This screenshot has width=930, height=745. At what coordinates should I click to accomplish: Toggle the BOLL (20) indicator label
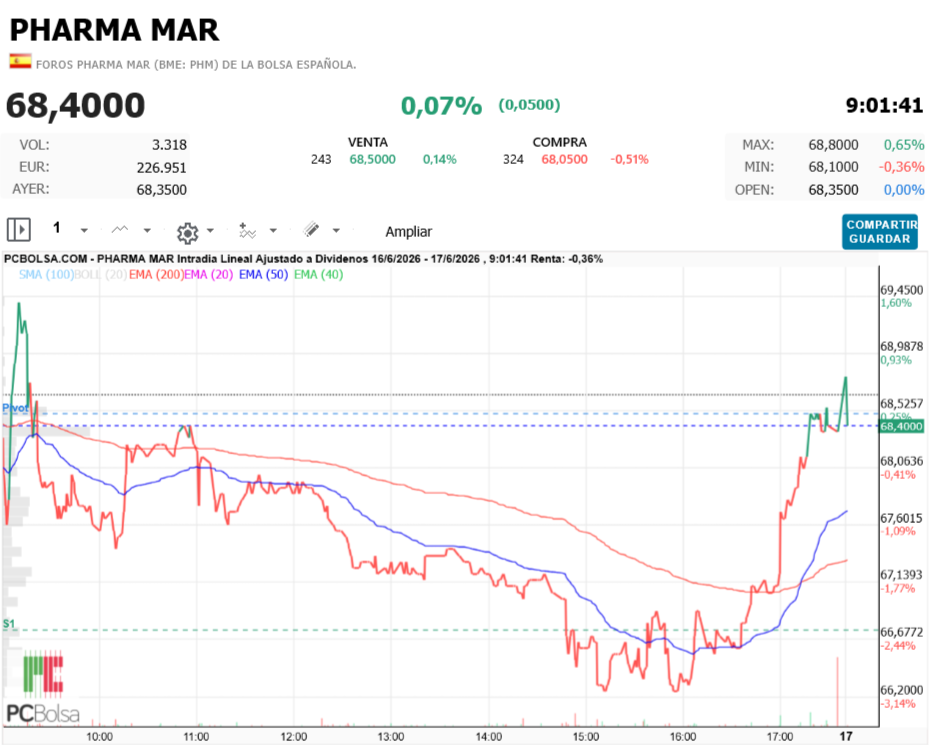101,274
